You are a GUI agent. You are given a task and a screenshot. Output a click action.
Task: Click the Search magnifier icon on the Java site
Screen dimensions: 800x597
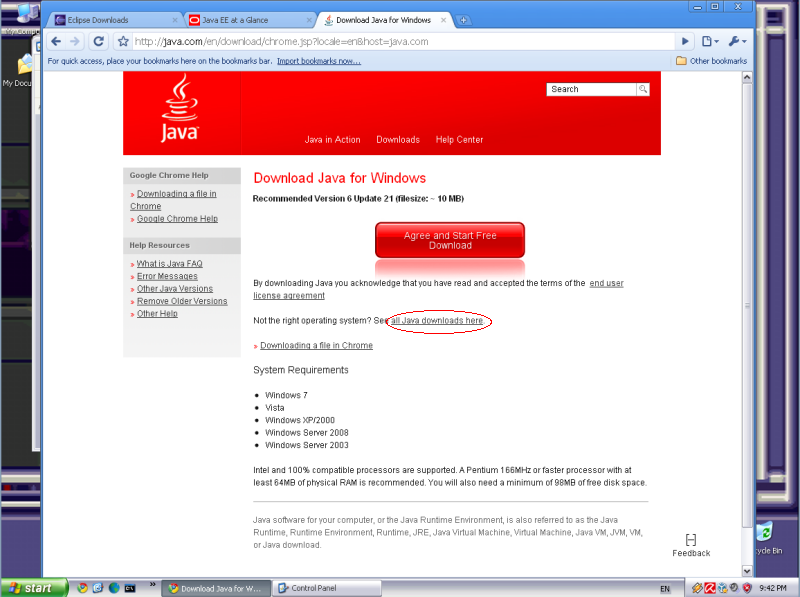(x=643, y=89)
